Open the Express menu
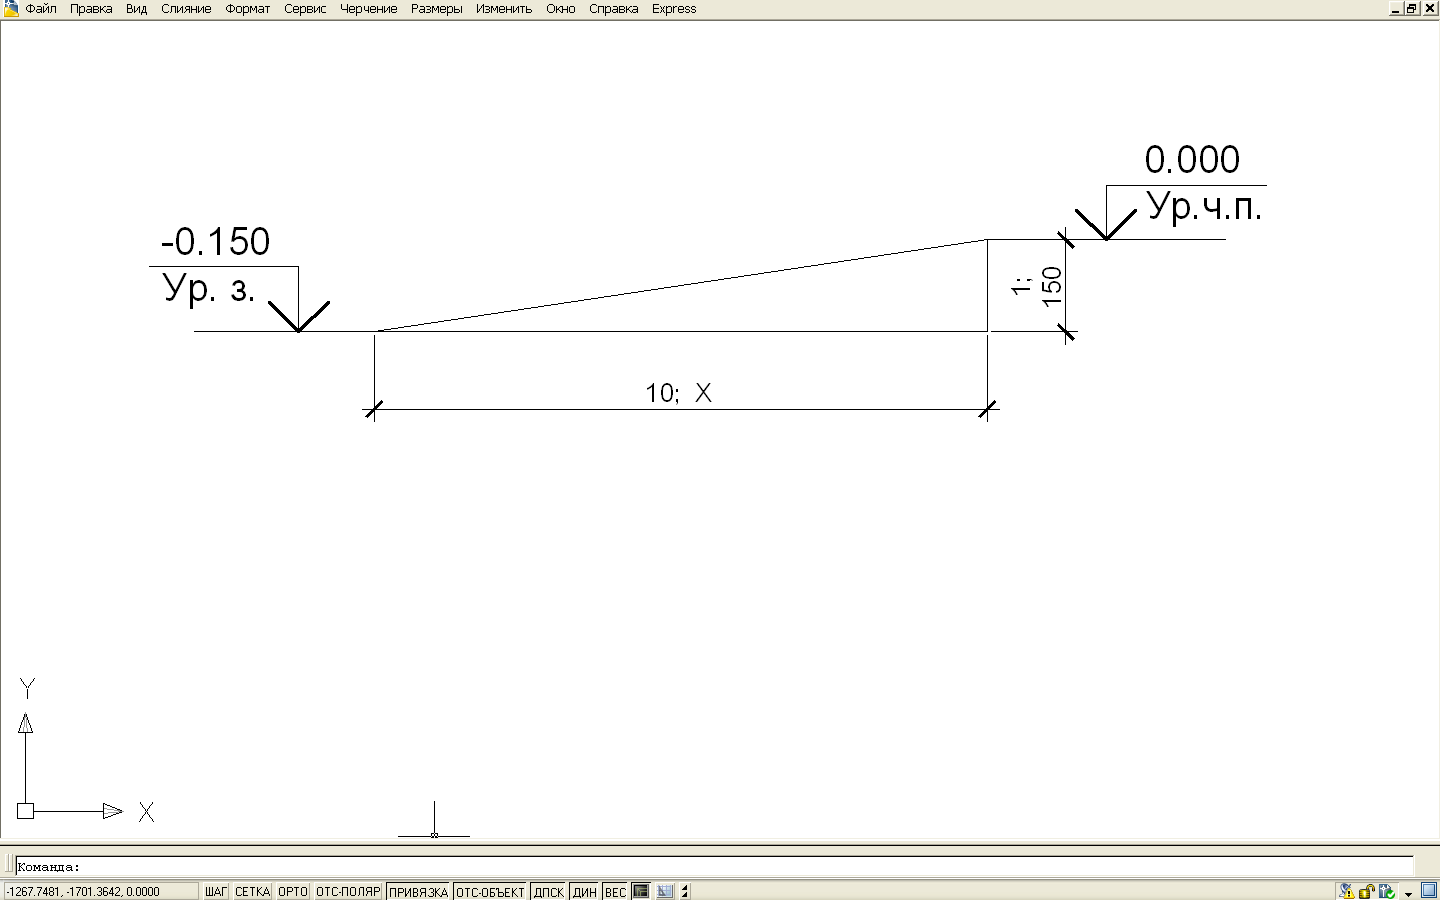Image resolution: width=1440 pixels, height=900 pixels. 674,9
